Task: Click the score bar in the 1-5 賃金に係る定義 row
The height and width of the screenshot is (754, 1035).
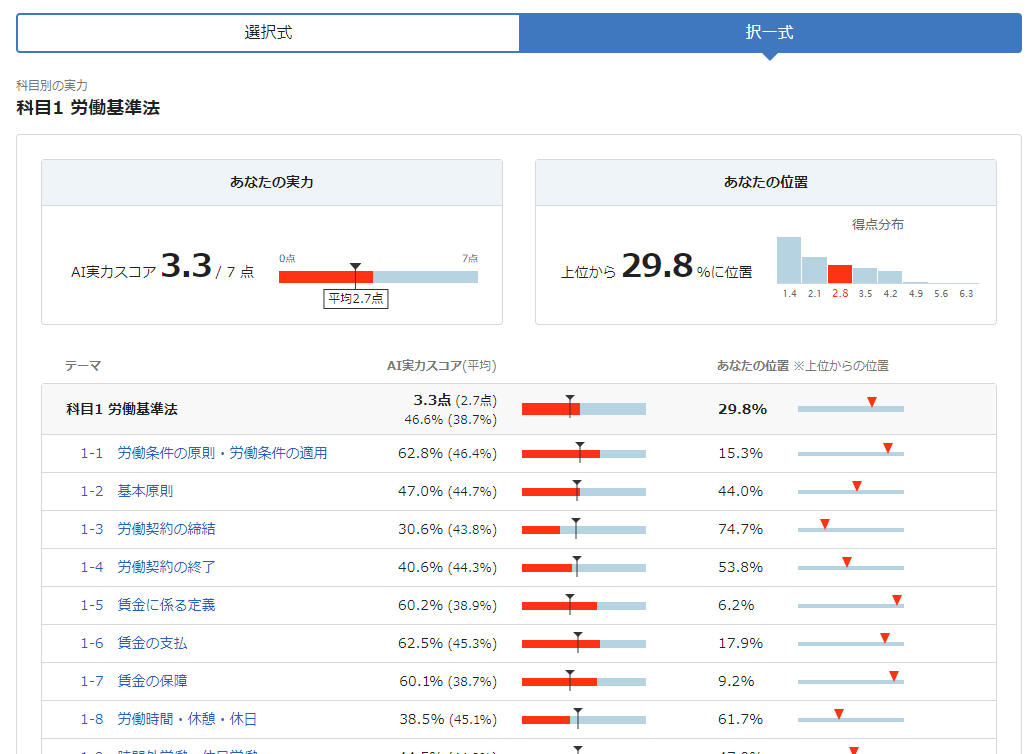Action: point(584,605)
